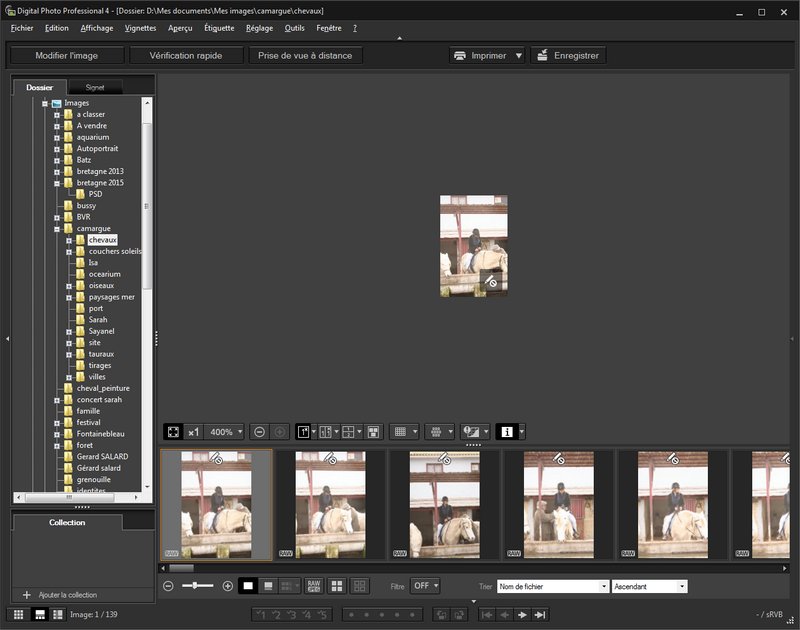Viewport: 800px width, 630px height.
Task: Open the info display options arrow
Action: click(521, 432)
